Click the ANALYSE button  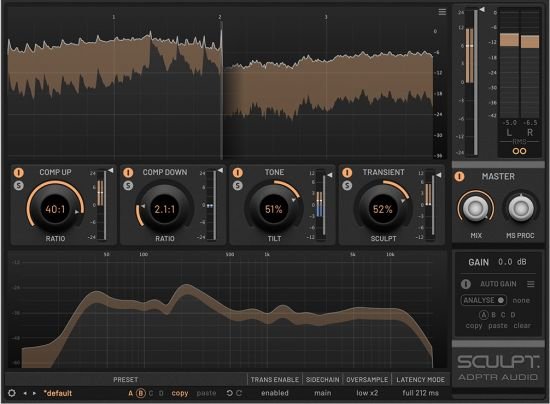(x=483, y=301)
